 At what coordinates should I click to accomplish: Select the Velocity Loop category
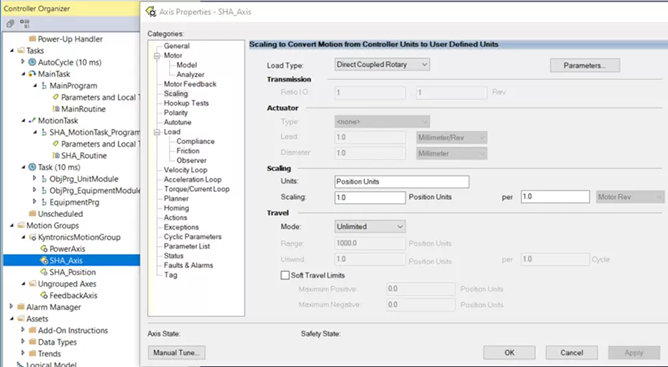point(185,170)
